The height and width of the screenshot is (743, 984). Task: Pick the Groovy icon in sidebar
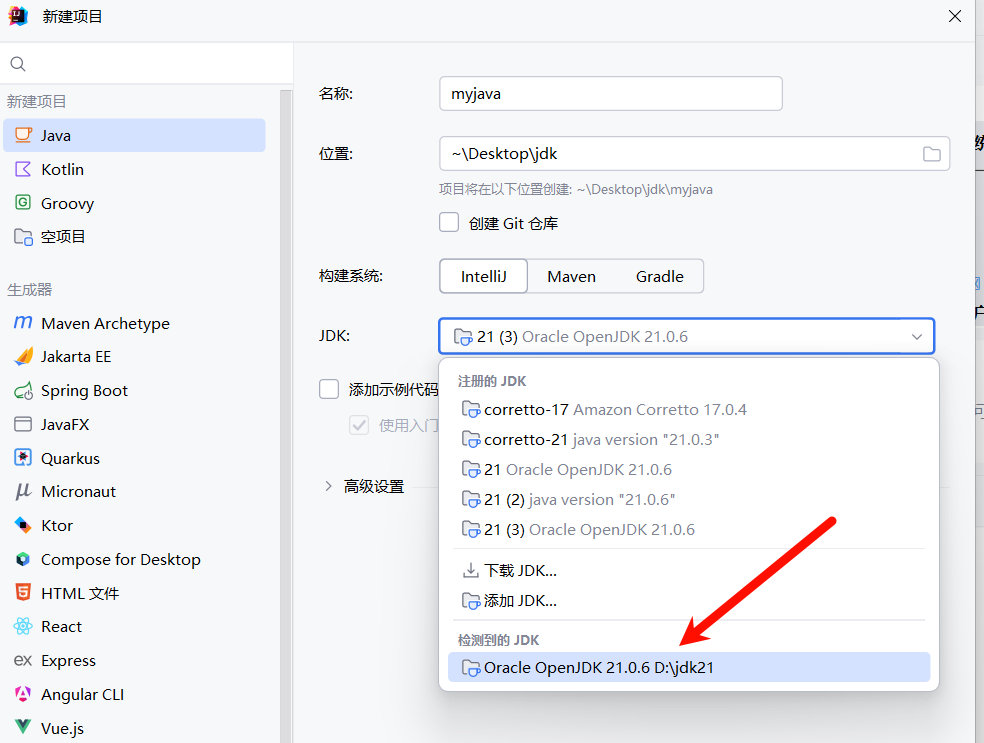tap(23, 203)
